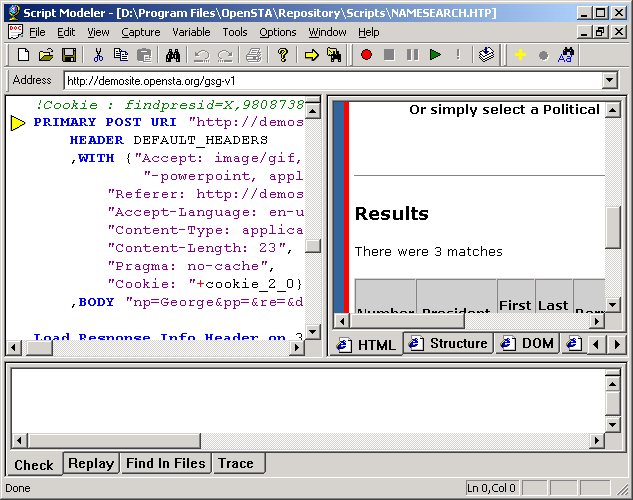
Task: Open the Edit menu
Action: click(x=66, y=32)
